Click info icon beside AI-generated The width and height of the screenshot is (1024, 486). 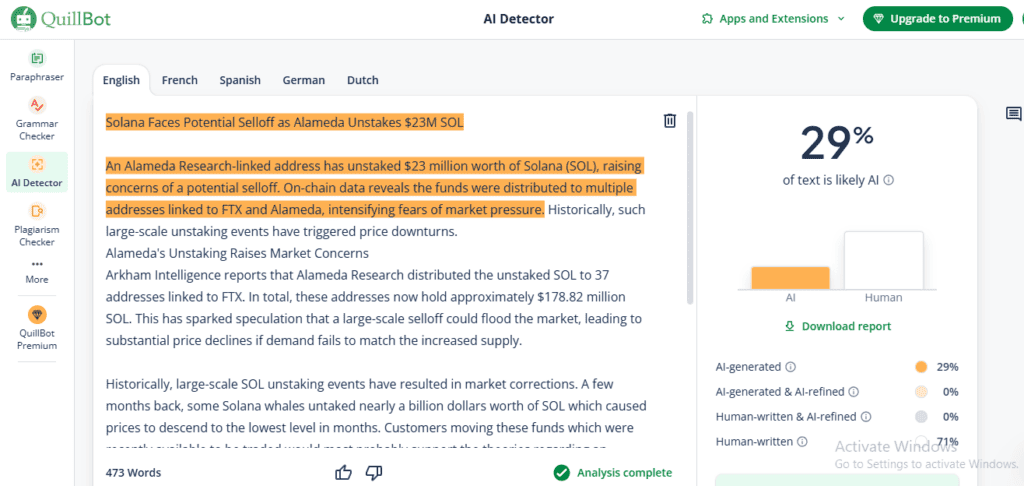[790, 367]
